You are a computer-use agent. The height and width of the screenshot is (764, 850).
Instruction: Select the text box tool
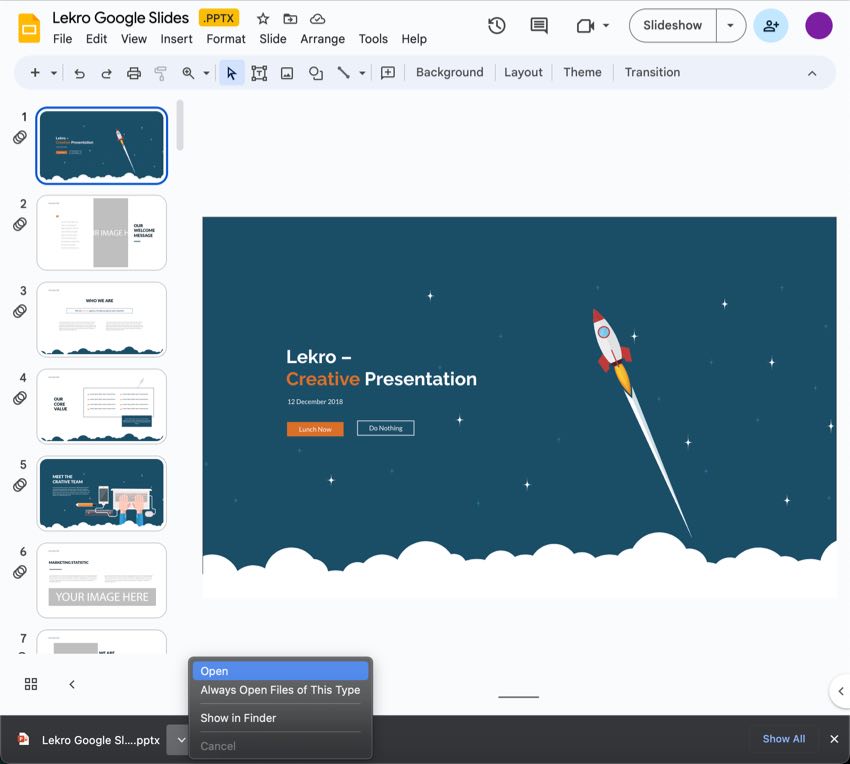pos(259,73)
